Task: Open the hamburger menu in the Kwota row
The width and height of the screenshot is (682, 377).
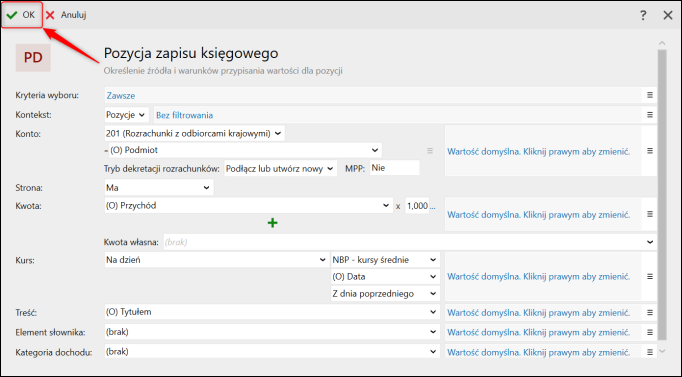Action: [x=650, y=214]
